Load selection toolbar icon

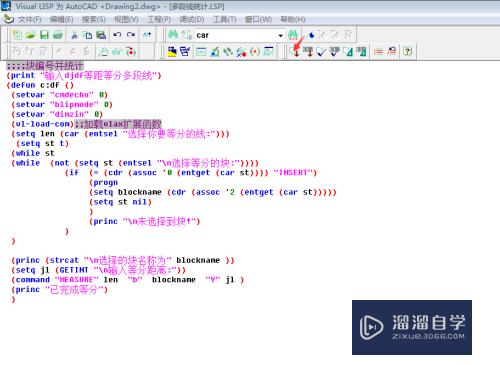[x=308, y=52]
